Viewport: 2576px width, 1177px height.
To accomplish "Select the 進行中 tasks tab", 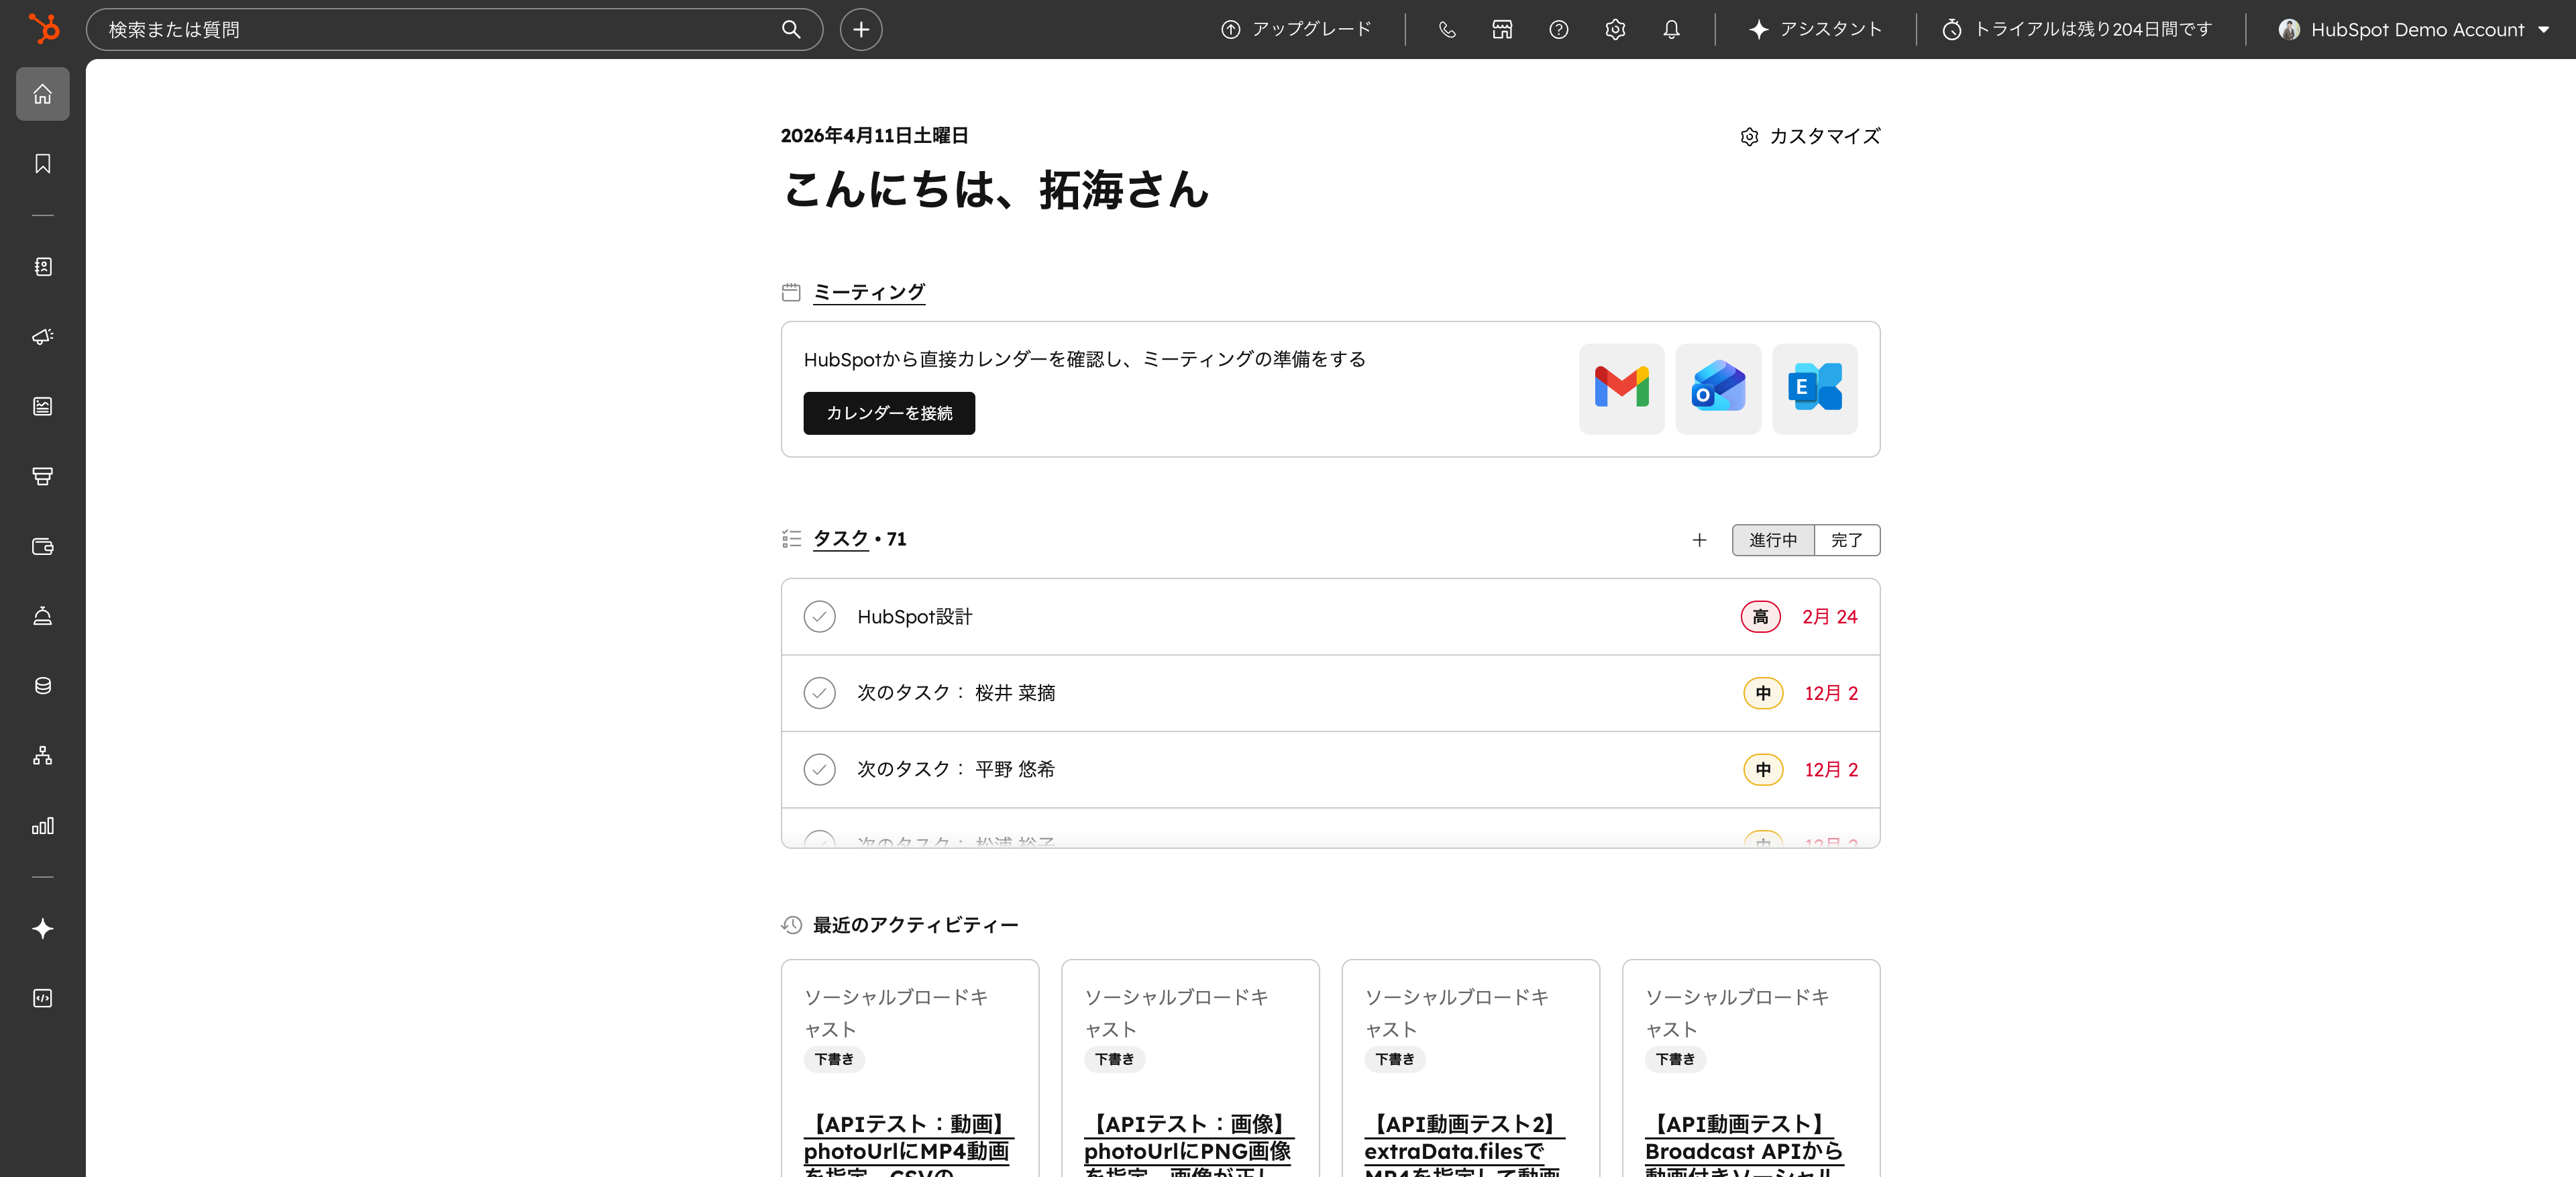I will click(1772, 540).
